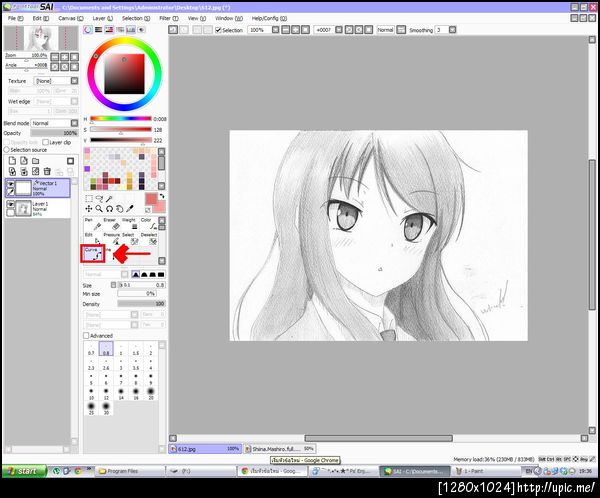Open Program Files taskbar button
This screenshot has height=498, width=600.
click(129, 471)
